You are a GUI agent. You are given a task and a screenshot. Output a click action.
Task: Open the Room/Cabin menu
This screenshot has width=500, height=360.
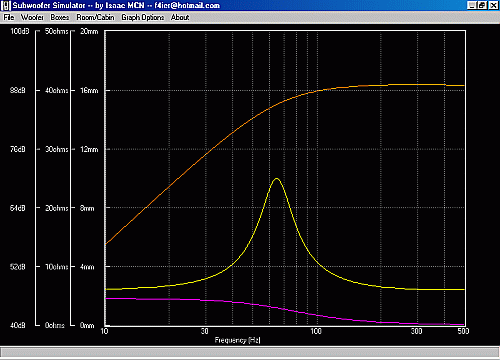pyautogui.click(x=95, y=17)
